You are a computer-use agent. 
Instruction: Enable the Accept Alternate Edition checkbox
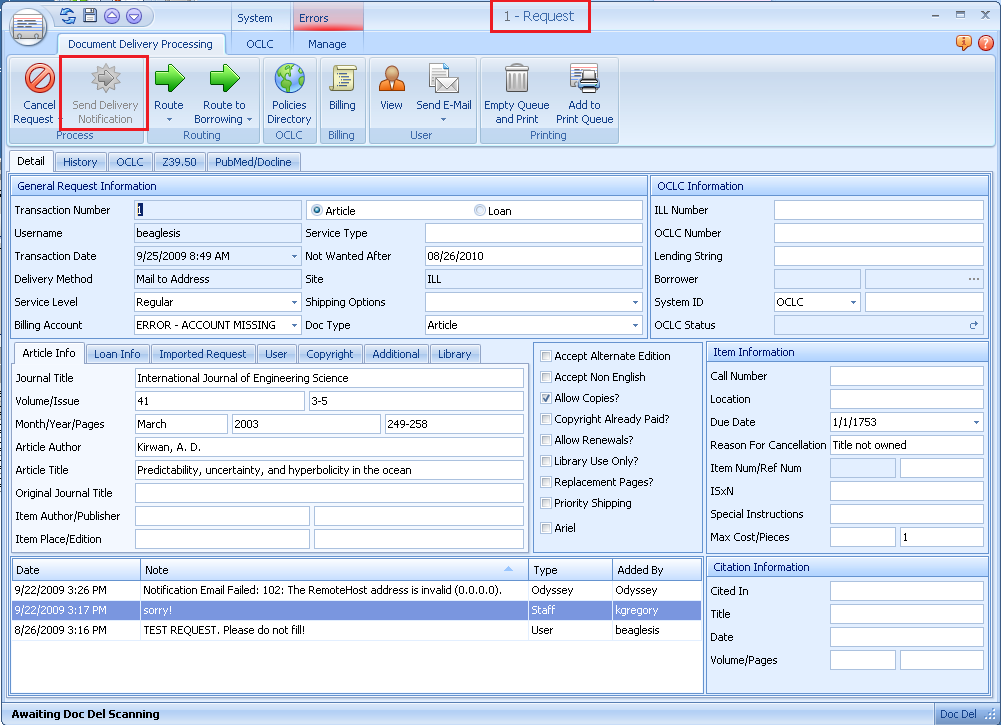point(546,356)
